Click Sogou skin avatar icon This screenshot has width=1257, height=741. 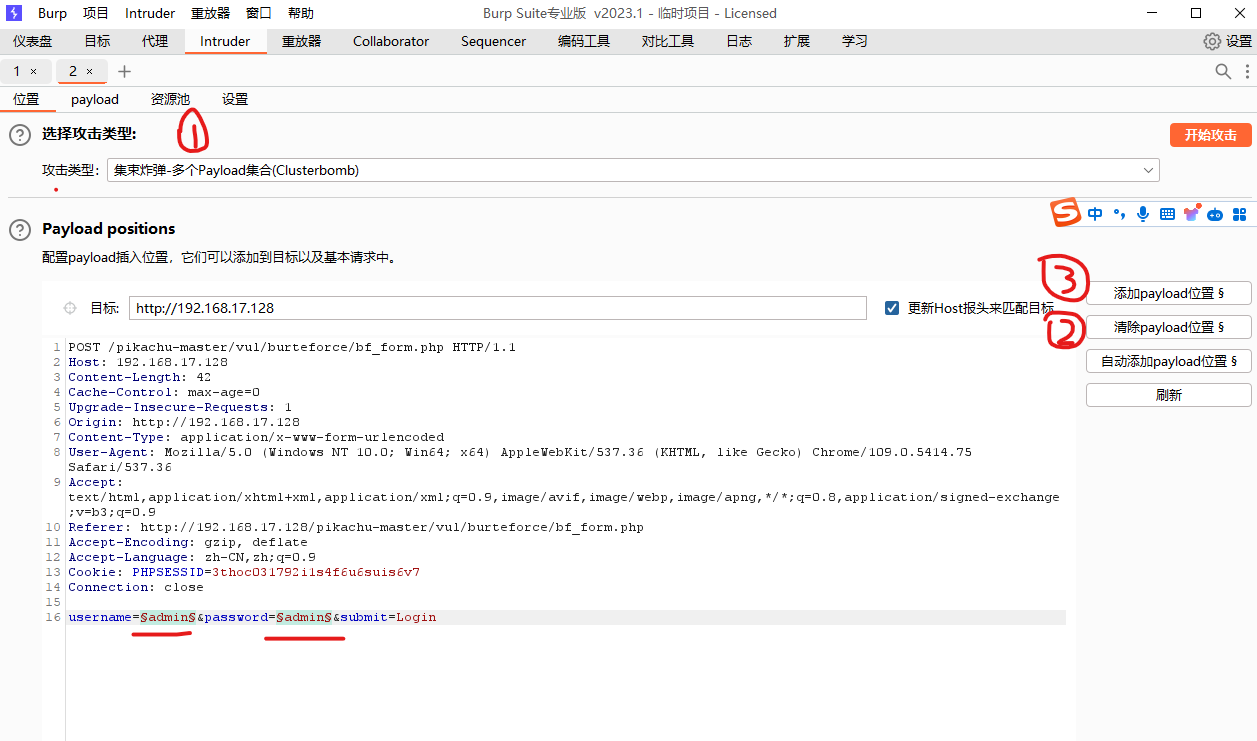(1191, 212)
